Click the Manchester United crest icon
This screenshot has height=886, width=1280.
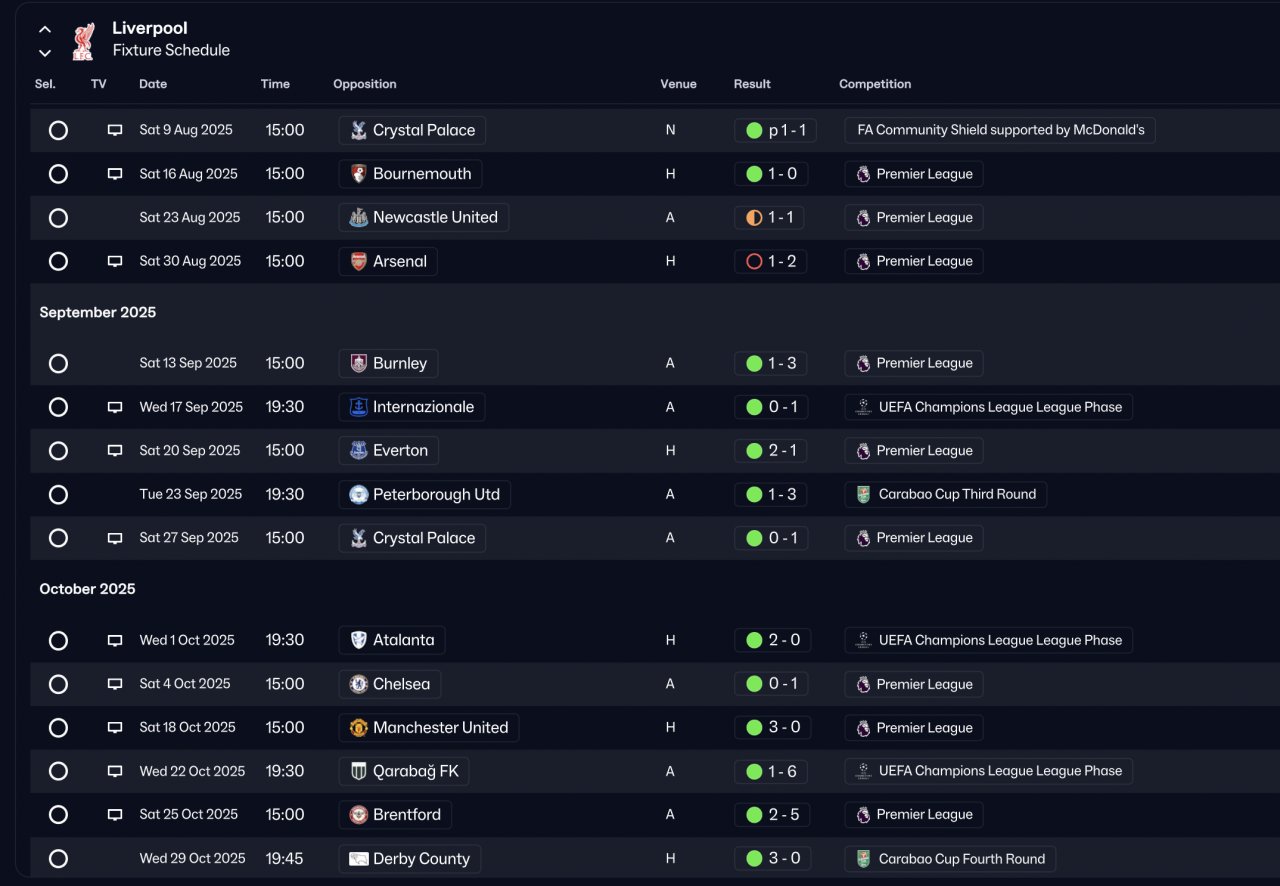click(359, 728)
